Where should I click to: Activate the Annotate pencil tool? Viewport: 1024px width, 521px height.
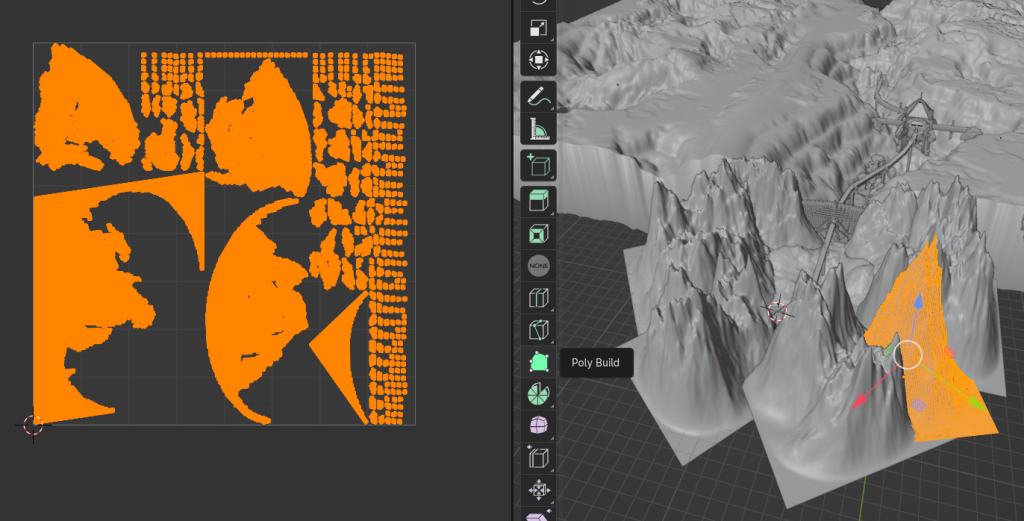[538, 97]
